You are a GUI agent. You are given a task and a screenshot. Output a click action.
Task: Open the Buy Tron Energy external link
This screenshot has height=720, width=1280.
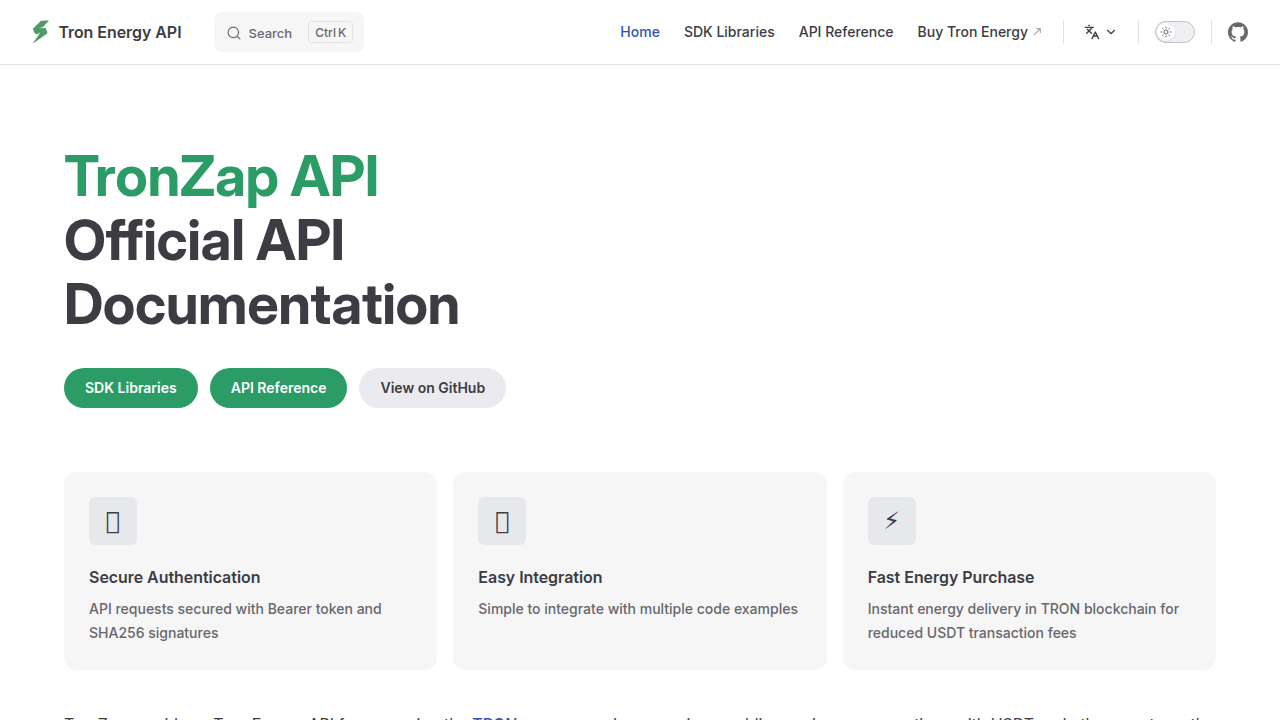(x=979, y=32)
